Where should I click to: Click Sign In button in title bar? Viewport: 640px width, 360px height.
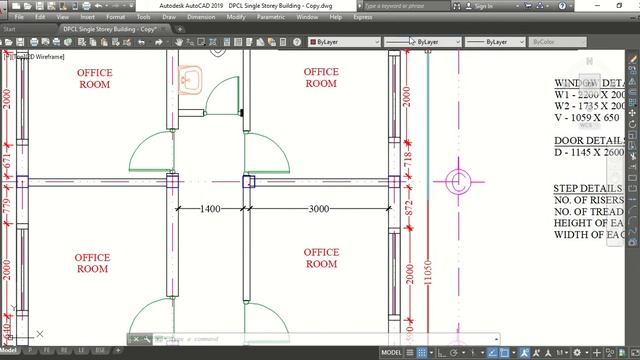click(479, 6)
